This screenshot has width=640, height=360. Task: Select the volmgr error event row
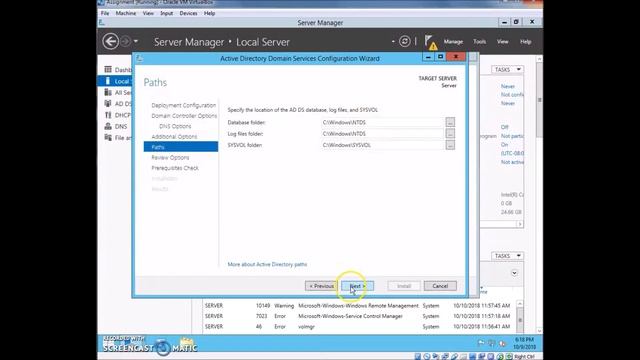[360, 327]
